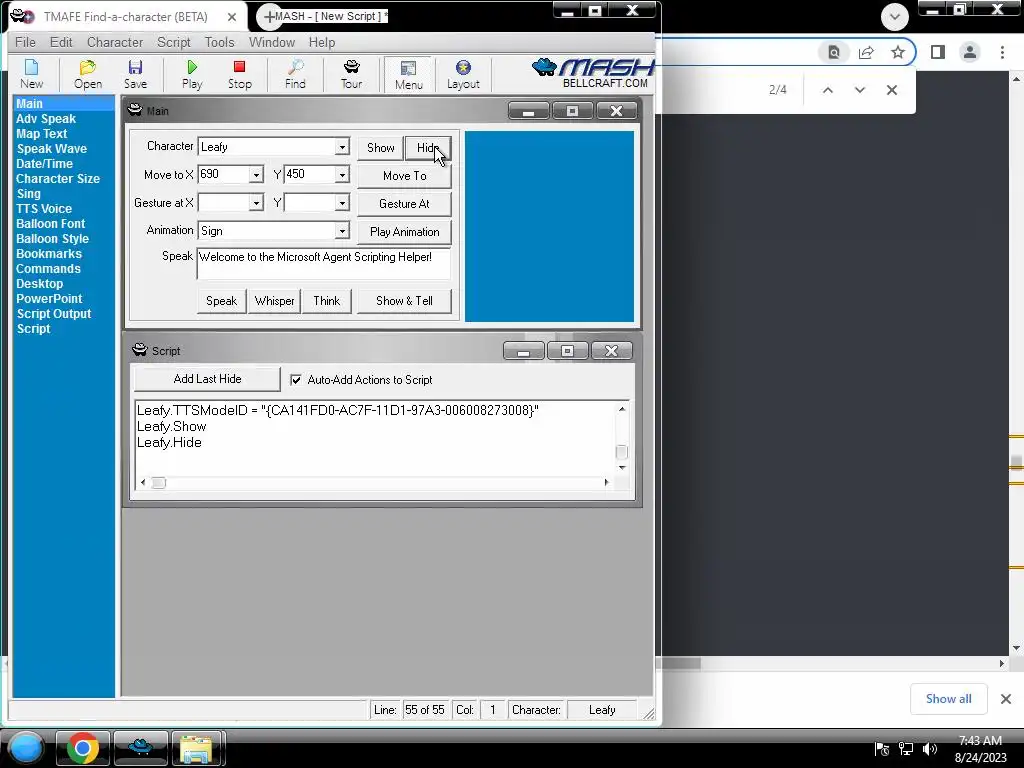Click Chrome tab search chevron button
Image resolution: width=1024 pixels, height=768 pixels.
[x=895, y=17]
